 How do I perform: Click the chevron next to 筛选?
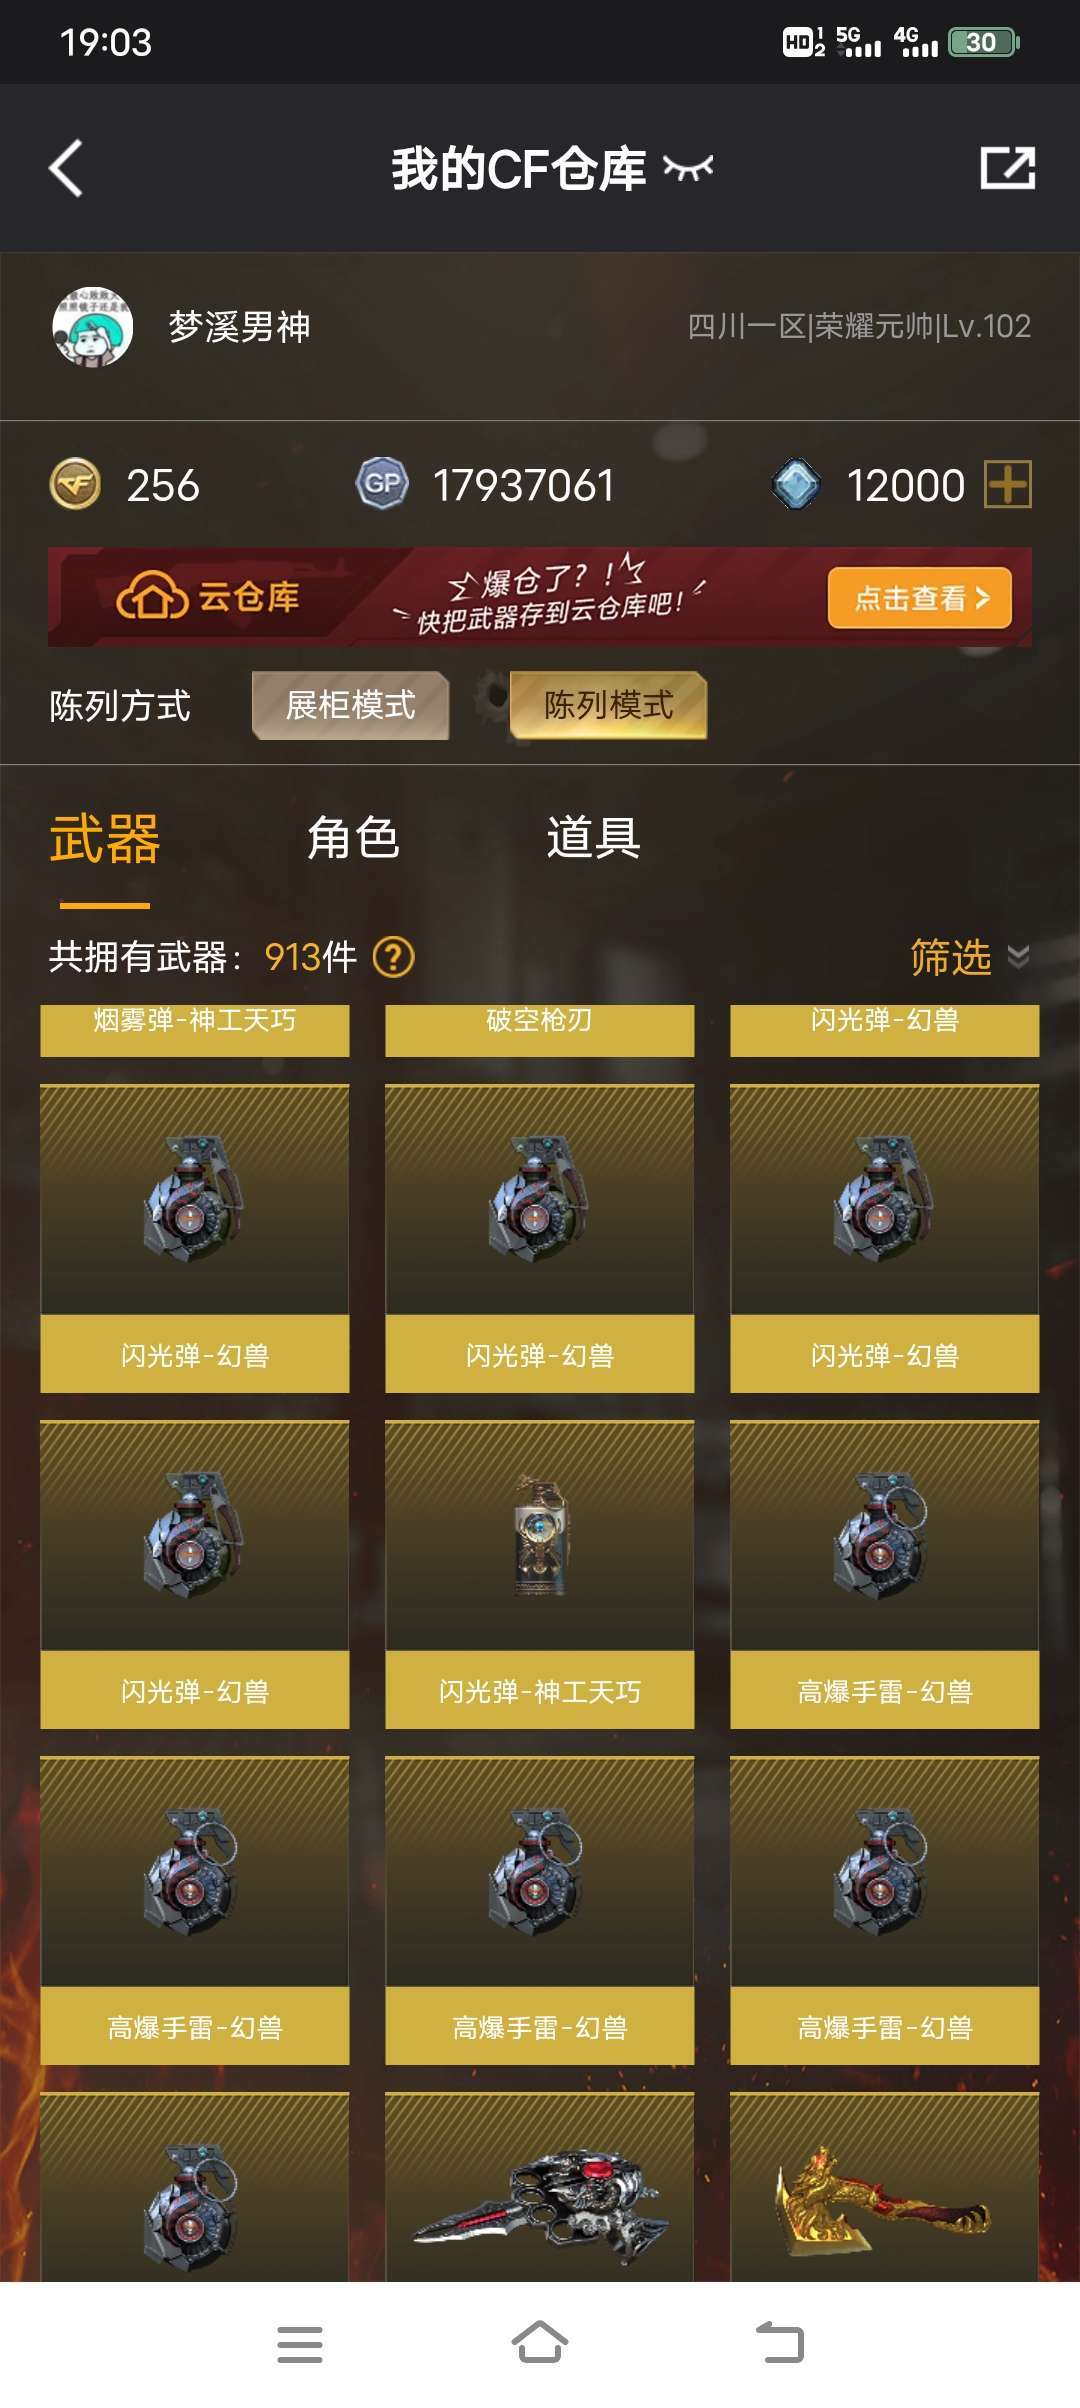(x=1018, y=957)
